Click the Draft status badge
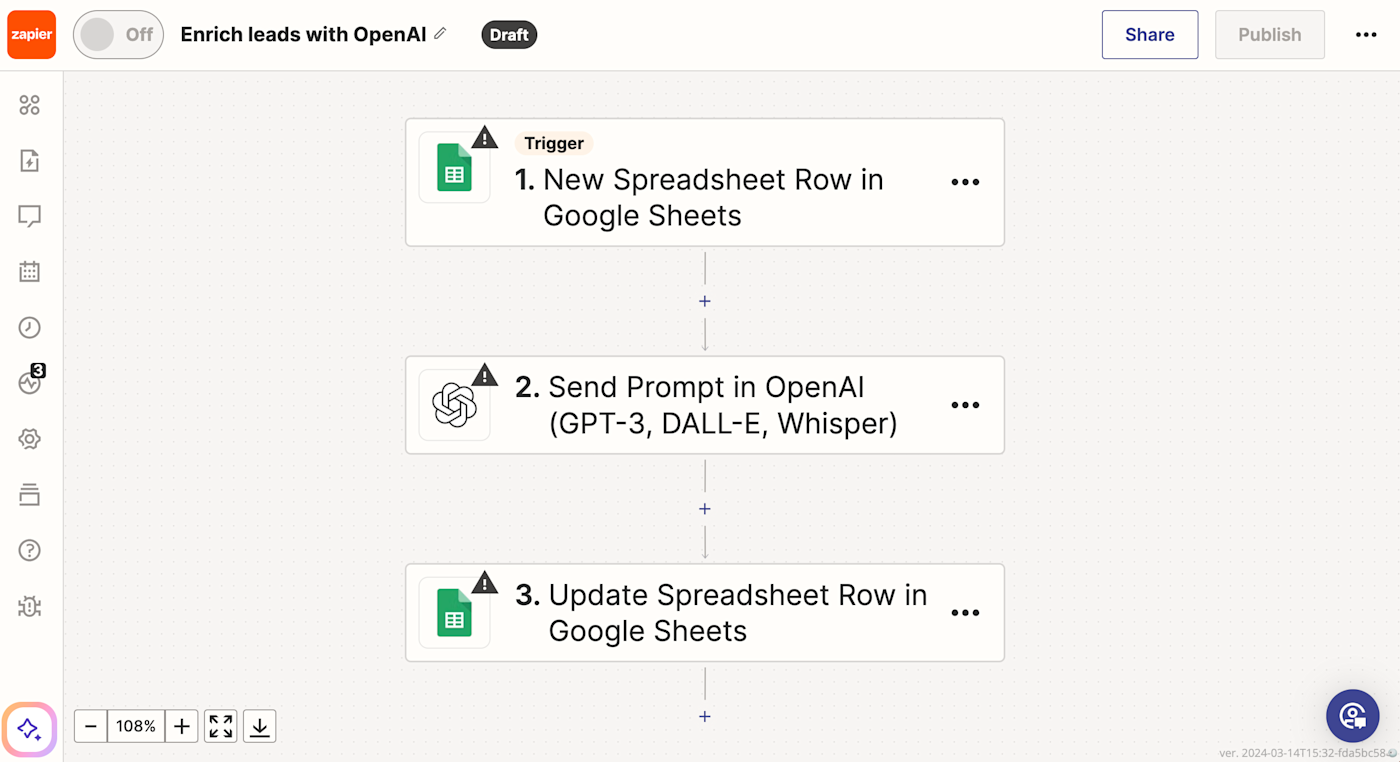 pos(509,35)
